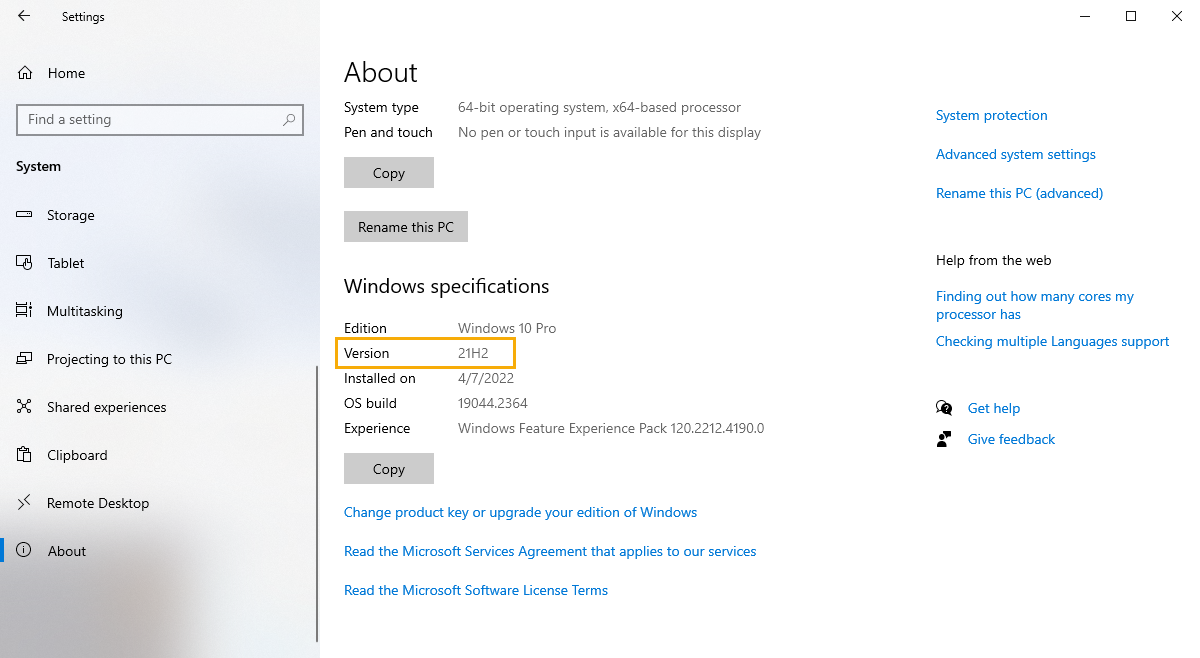Open Checking multiple Languages support link
The height and width of the screenshot is (658, 1200).
coord(1052,341)
